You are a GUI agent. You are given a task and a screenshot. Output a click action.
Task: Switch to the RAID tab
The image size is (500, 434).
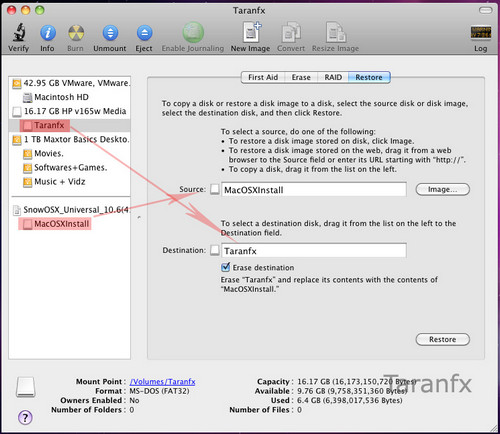click(333, 77)
